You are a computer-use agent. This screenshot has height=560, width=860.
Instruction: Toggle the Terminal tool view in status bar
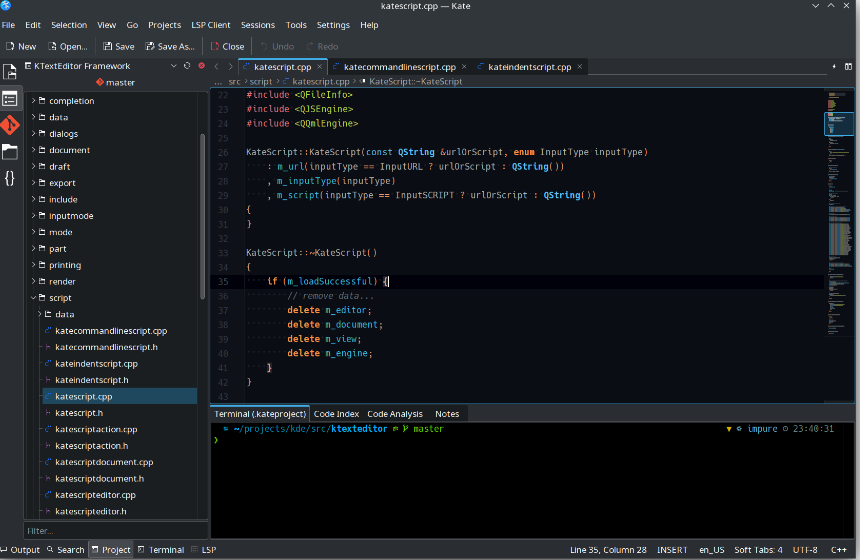pos(160,550)
